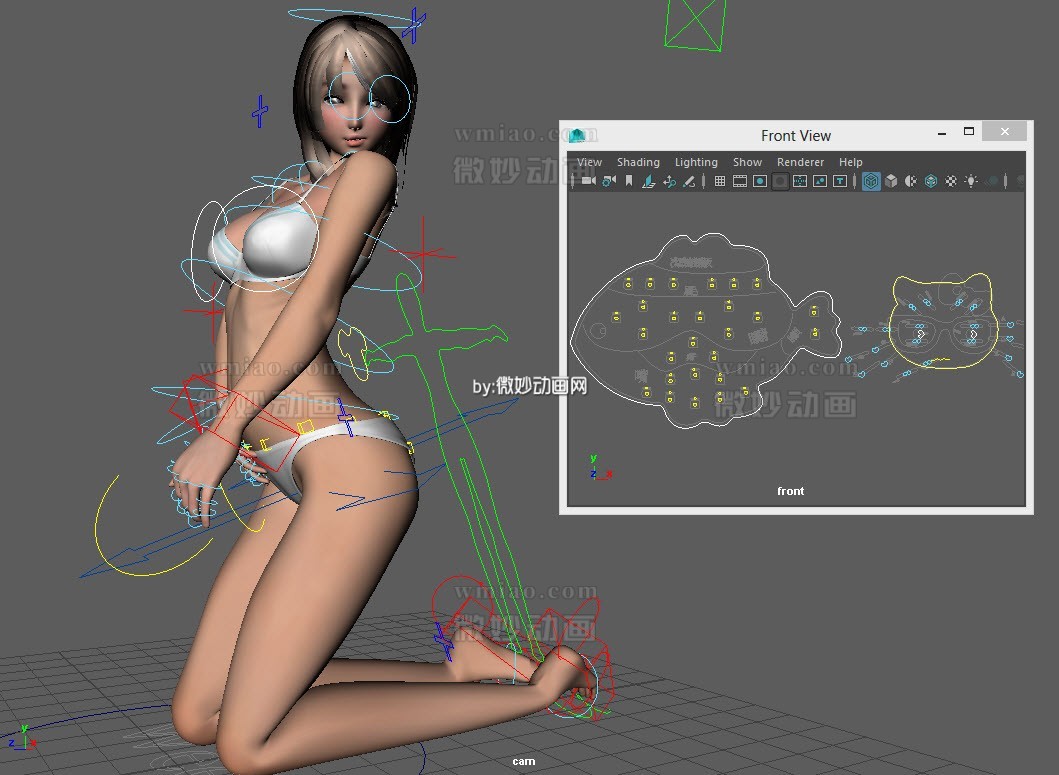Enable smooth shade all display
The height and width of the screenshot is (775, 1059).
click(x=891, y=182)
